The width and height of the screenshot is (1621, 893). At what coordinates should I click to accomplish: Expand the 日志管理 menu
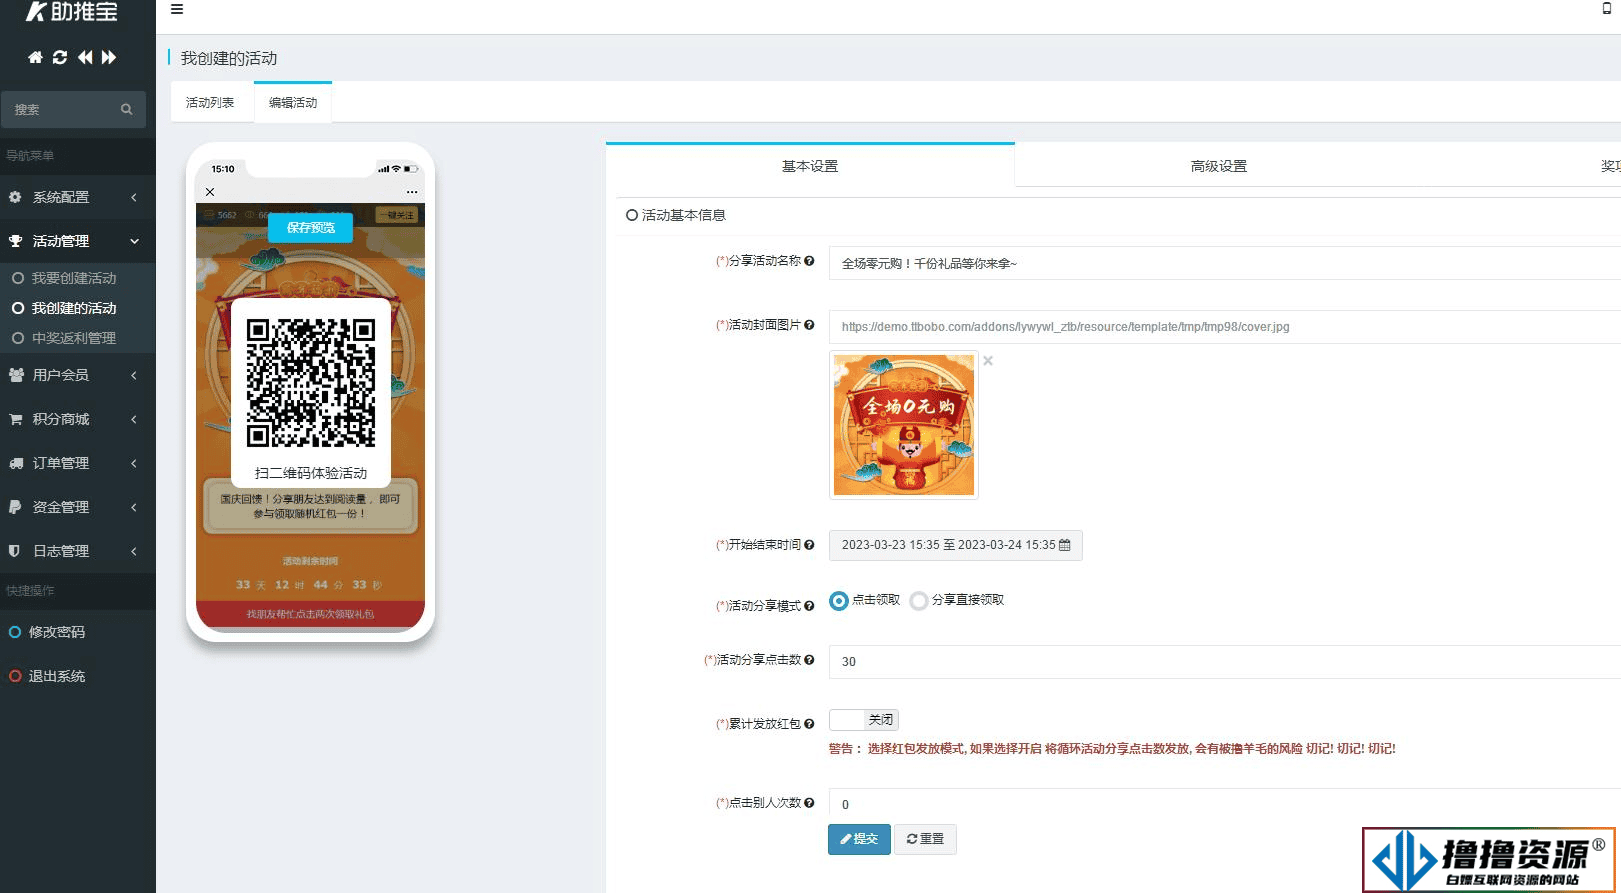click(x=78, y=551)
